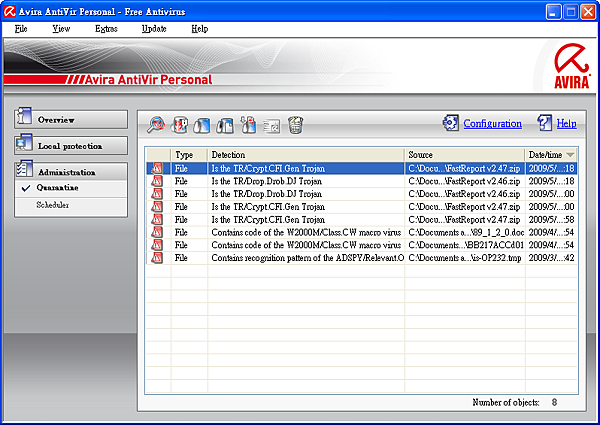
Task: Sort by the Type column header
Action: click(x=189, y=155)
